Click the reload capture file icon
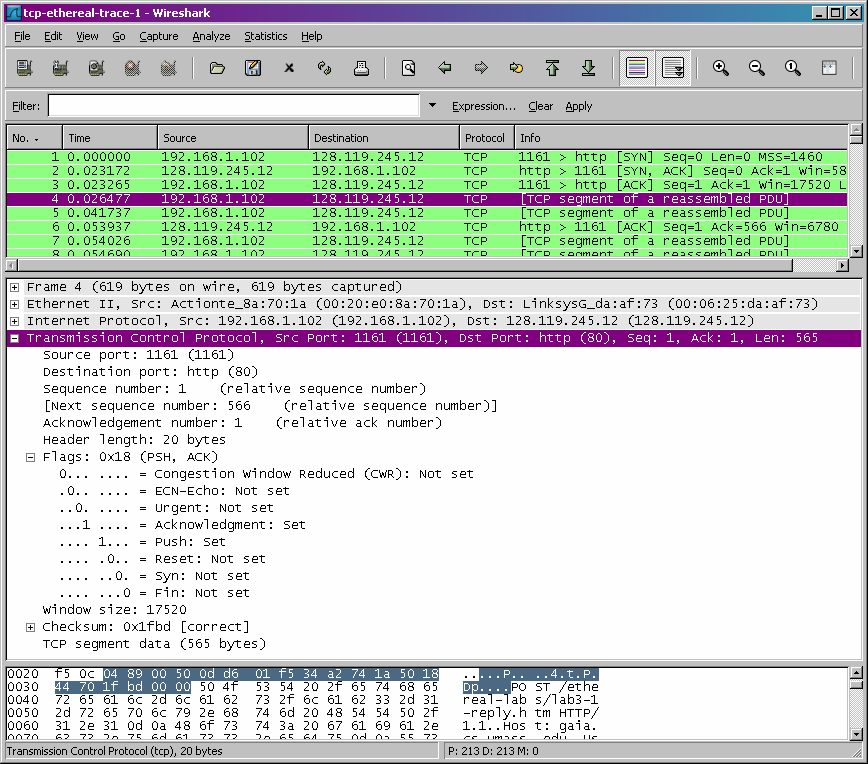 pyautogui.click(x=325, y=68)
